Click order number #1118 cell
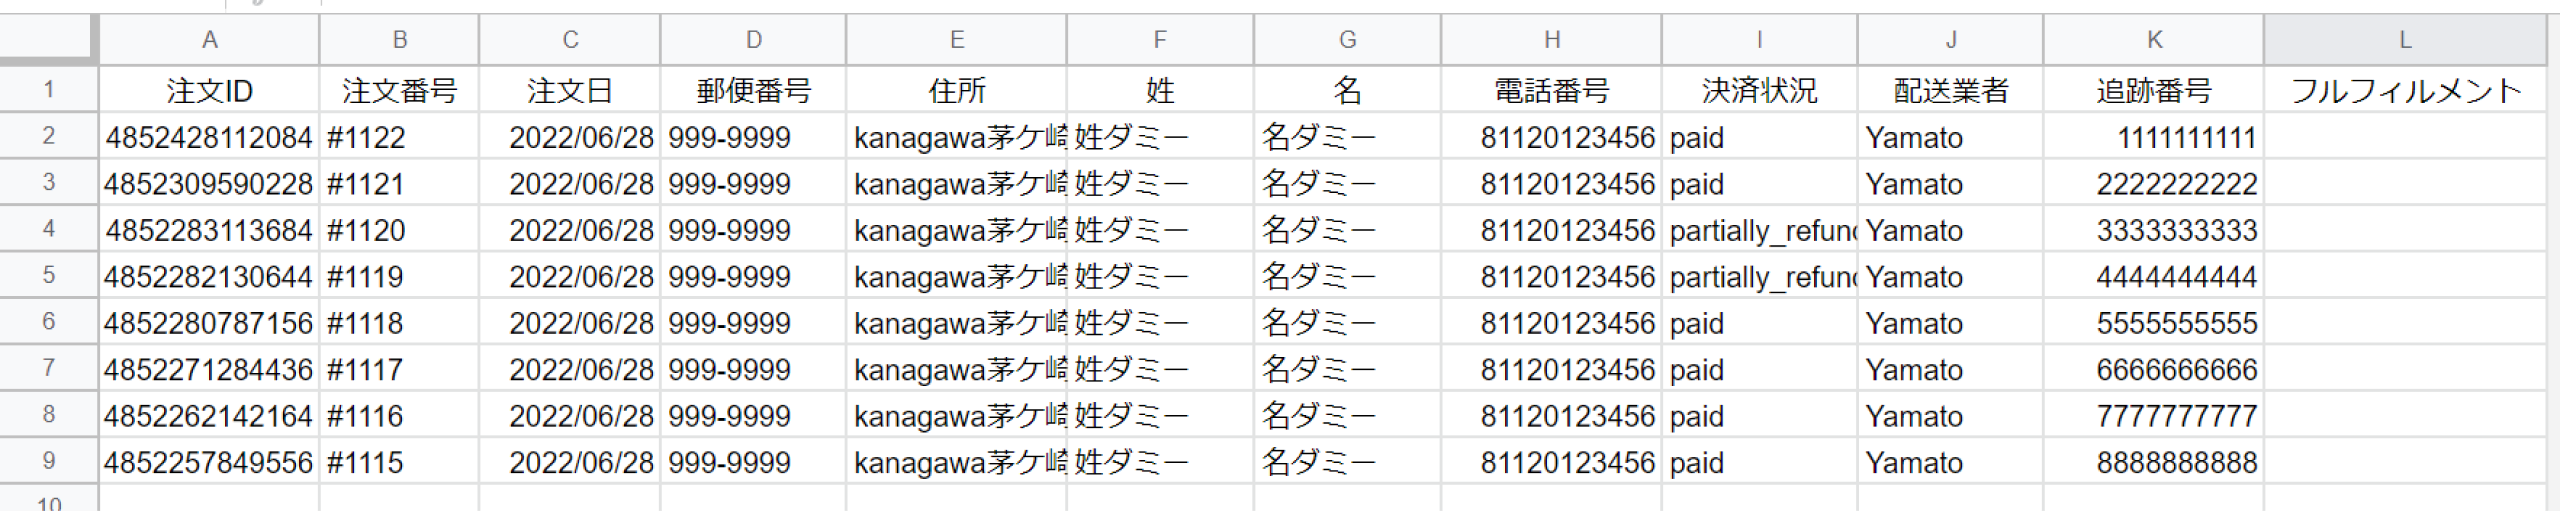This screenshot has height=511, width=2560. [x=398, y=323]
